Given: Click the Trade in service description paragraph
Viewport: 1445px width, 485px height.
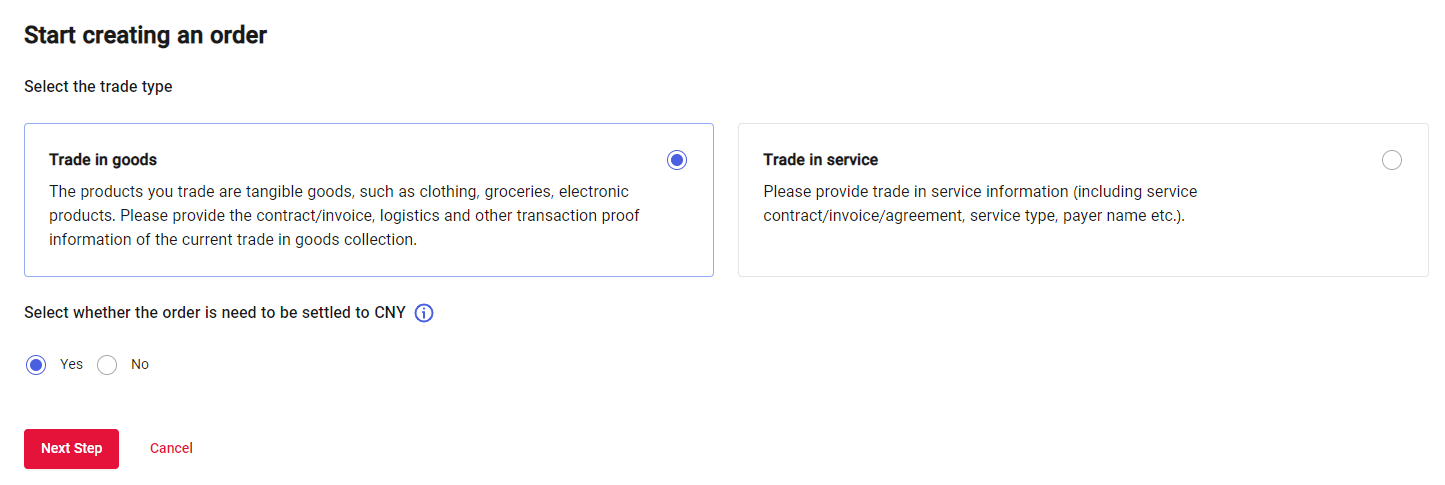Looking at the screenshot, I should click(x=980, y=203).
